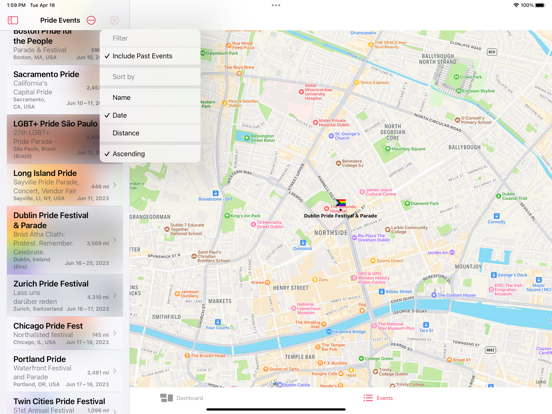Tap Broadstone - DIT transit icon
Image resolution: width=552 pixels, height=414 pixels.
click(x=215, y=193)
